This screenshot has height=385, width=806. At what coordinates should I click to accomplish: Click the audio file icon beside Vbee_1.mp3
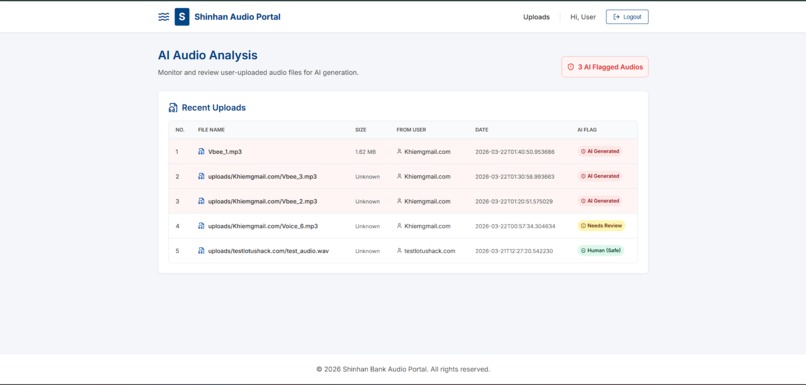202,152
